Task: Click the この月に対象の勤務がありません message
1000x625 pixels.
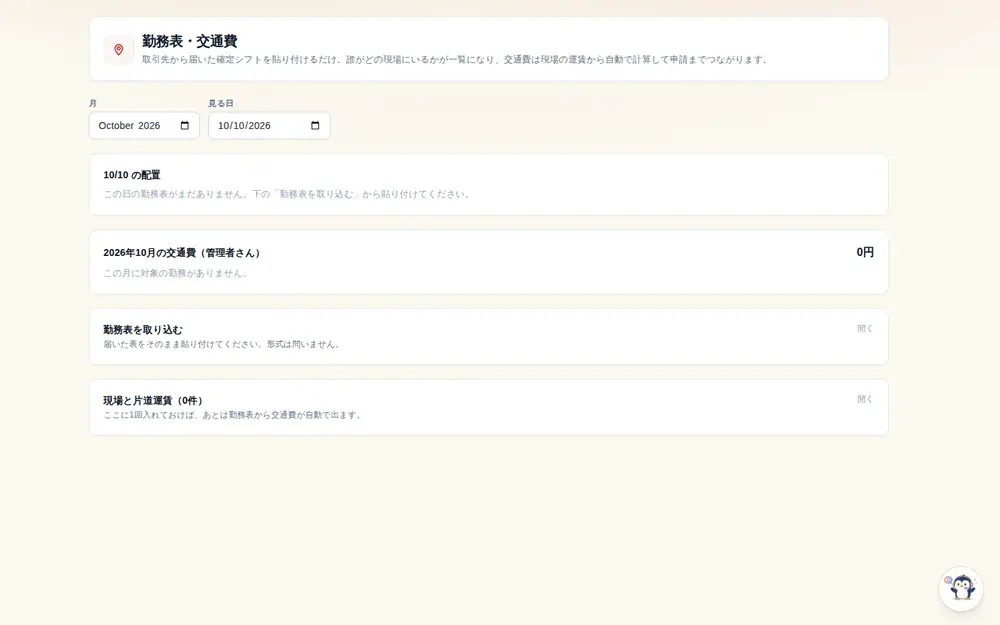Action: [175, 273]
